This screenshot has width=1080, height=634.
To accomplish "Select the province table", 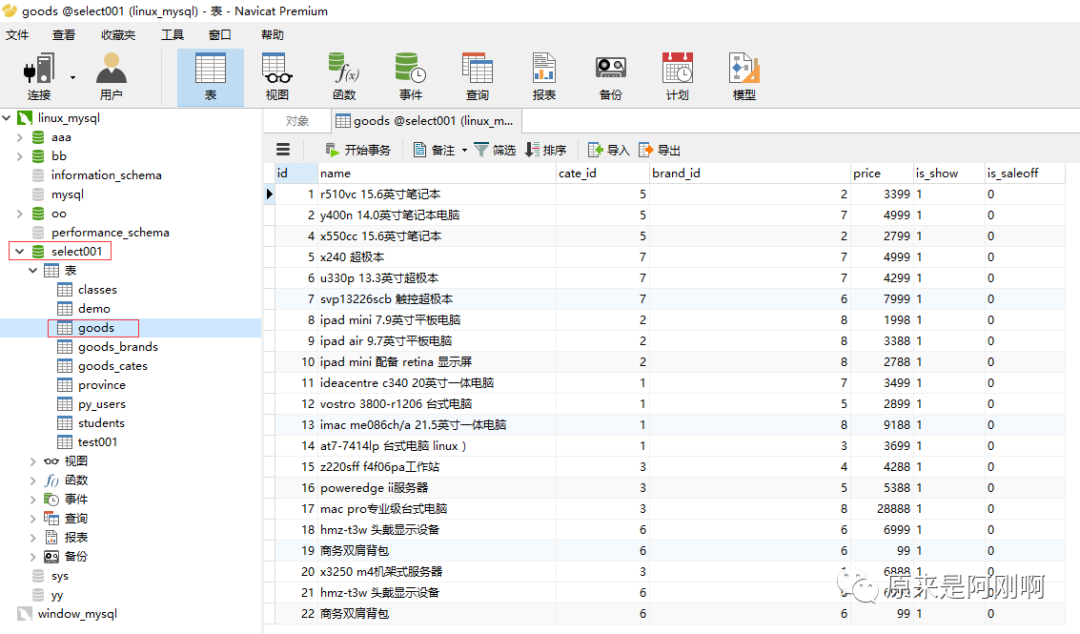I will pyautogui.click(x=101, y=385).
